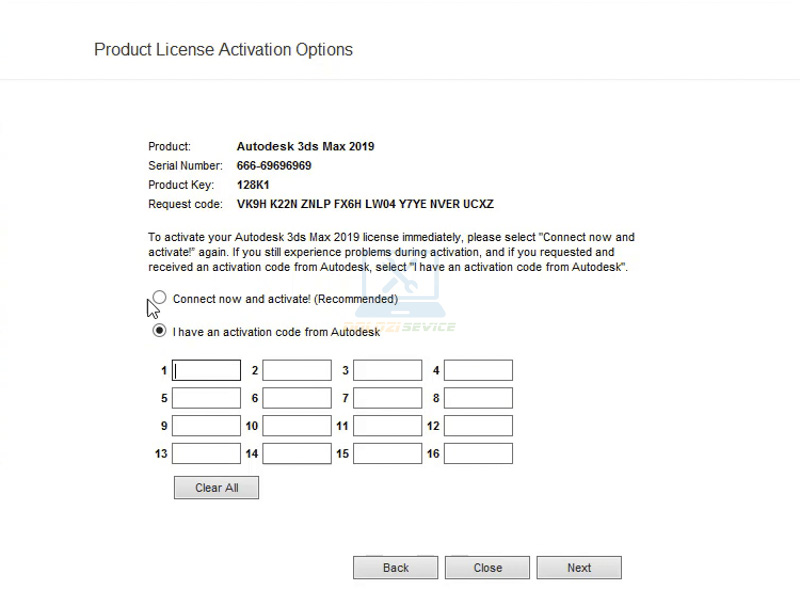Click activation code field 13
The width and height of the screenshot is (800, 590).
(207, 454)
